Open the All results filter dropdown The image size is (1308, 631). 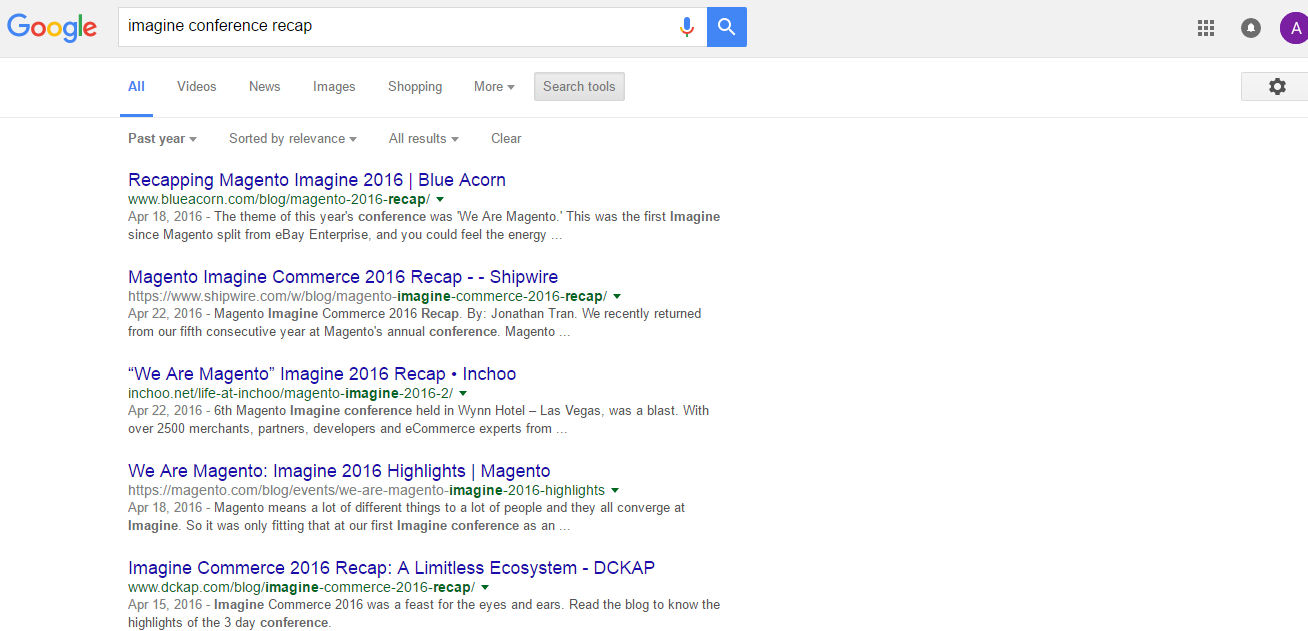[x=424, y=139]
